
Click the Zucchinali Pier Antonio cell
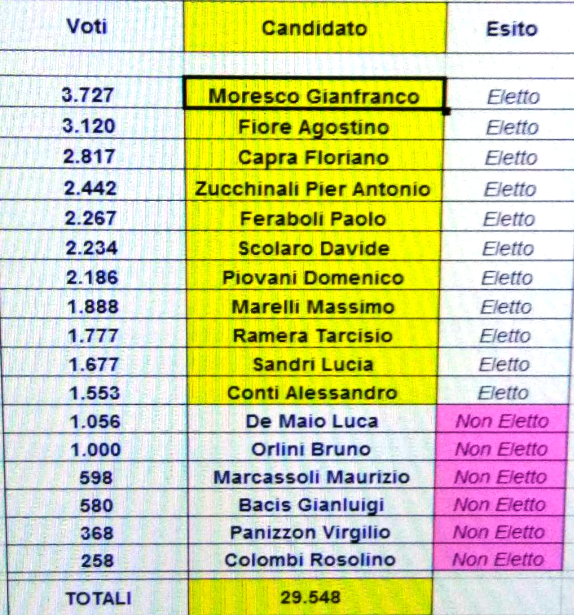(x=313, y=187)
